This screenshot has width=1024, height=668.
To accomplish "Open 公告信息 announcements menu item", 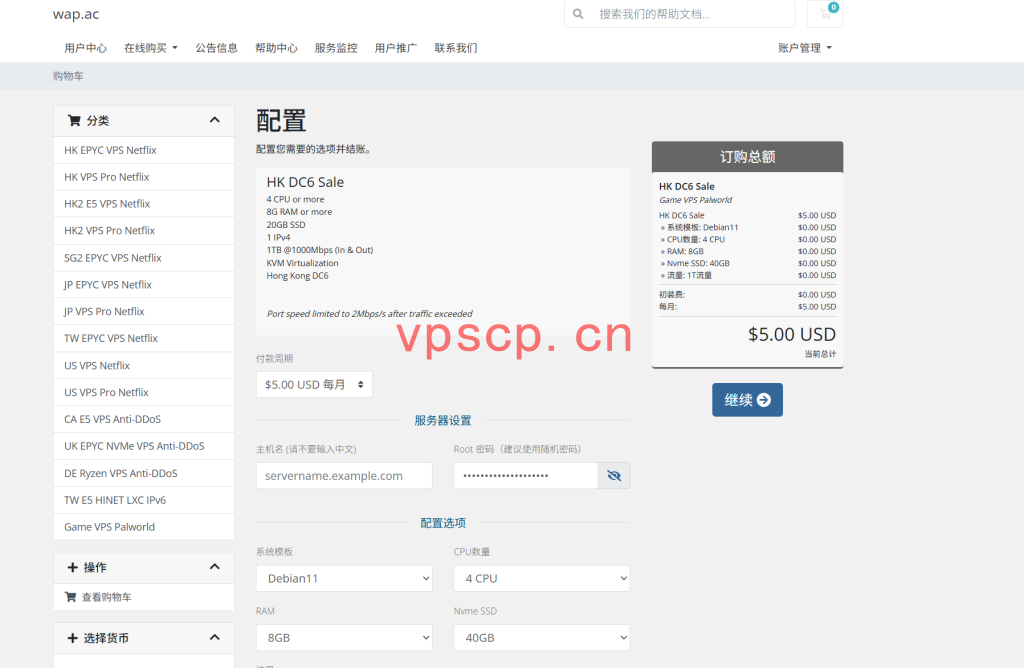I will point(216,48).
